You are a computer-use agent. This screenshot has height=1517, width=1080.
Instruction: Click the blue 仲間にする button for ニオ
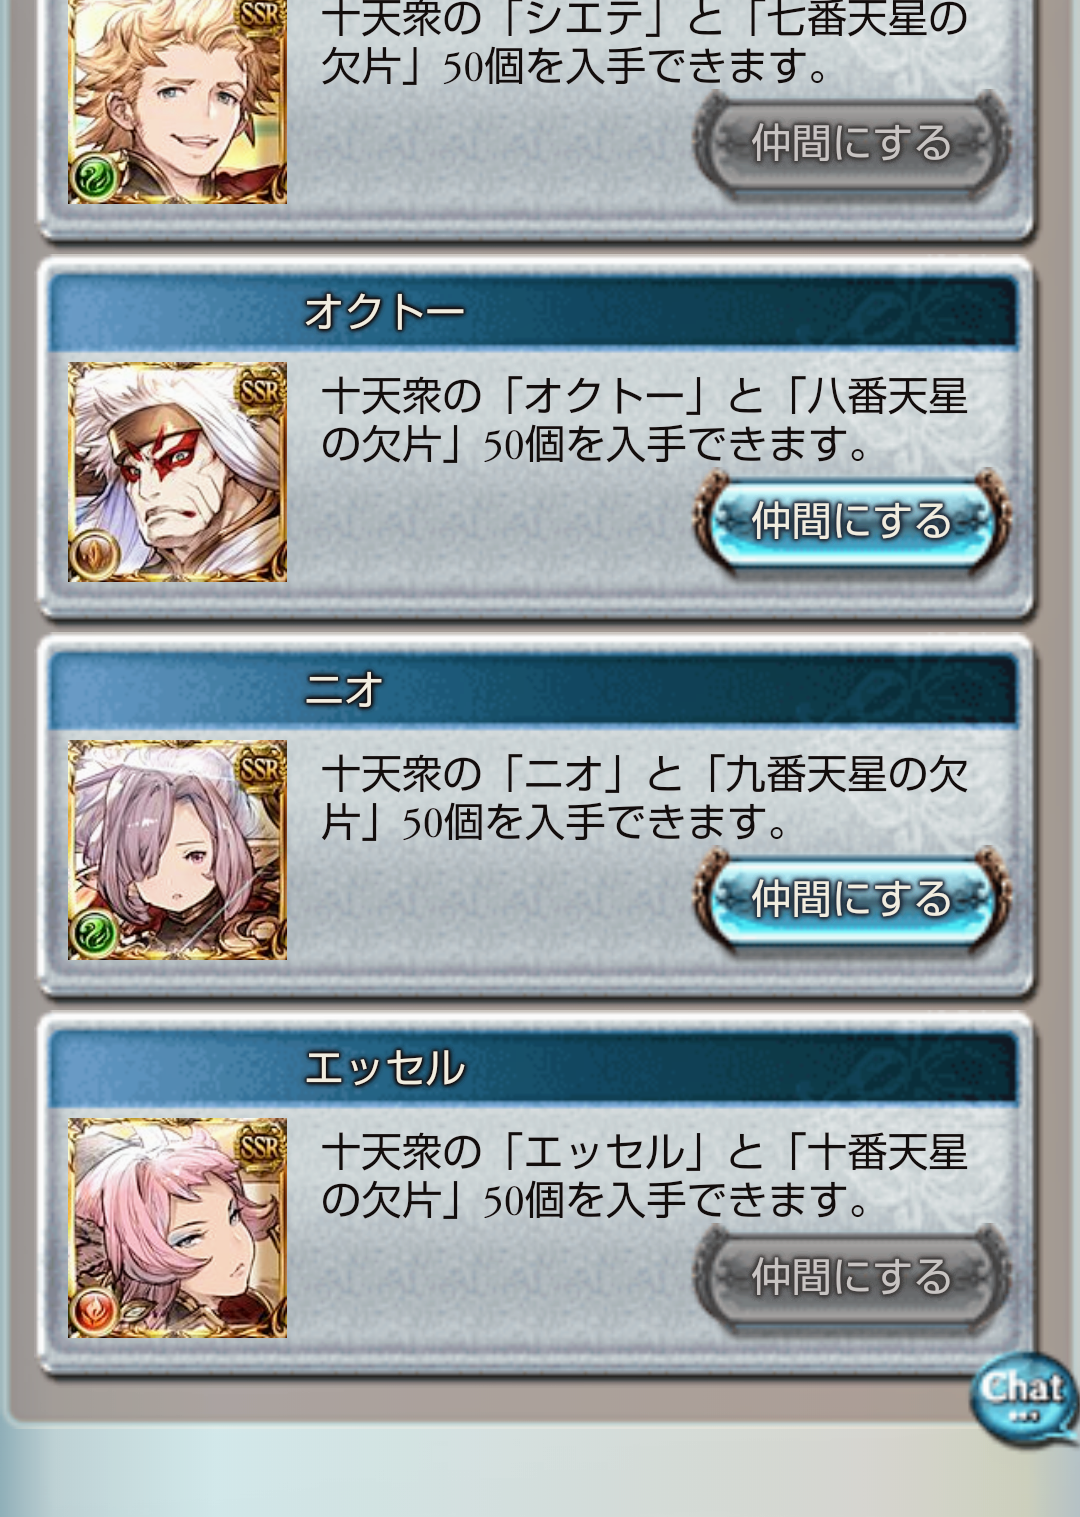point(852,900)
